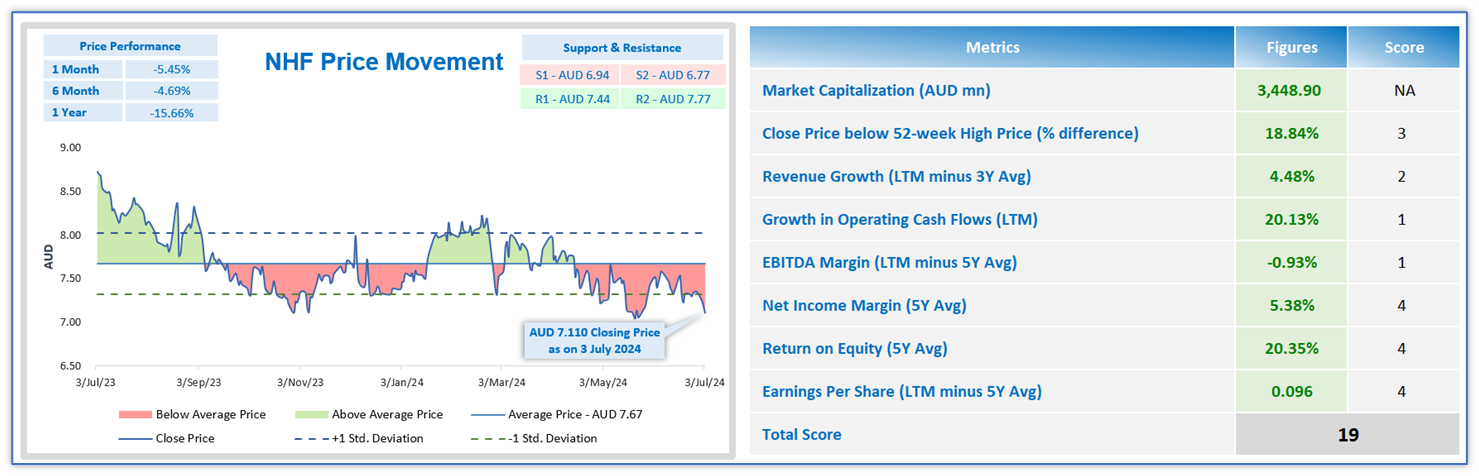Select the Market Capitalization (AUD mn) row label
Viewport: 1479px width, 476px height.
click(876, 90)
